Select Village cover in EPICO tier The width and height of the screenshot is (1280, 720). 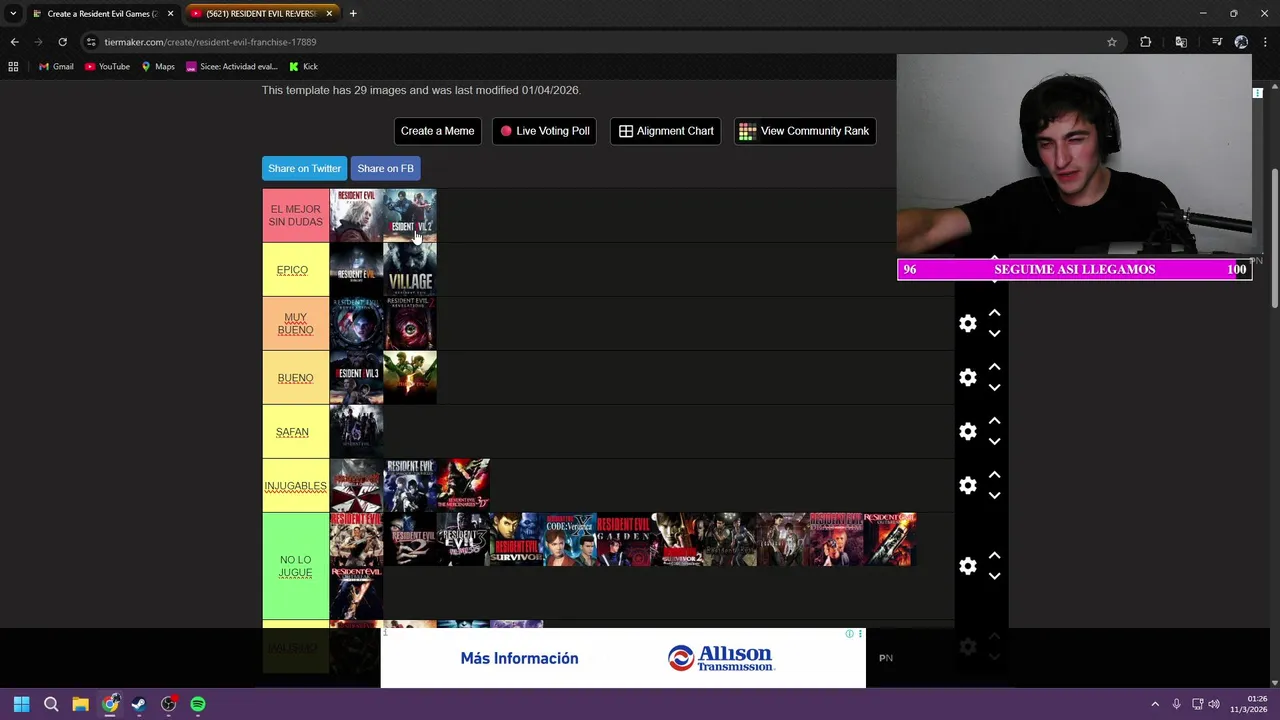tap(410, 270)
